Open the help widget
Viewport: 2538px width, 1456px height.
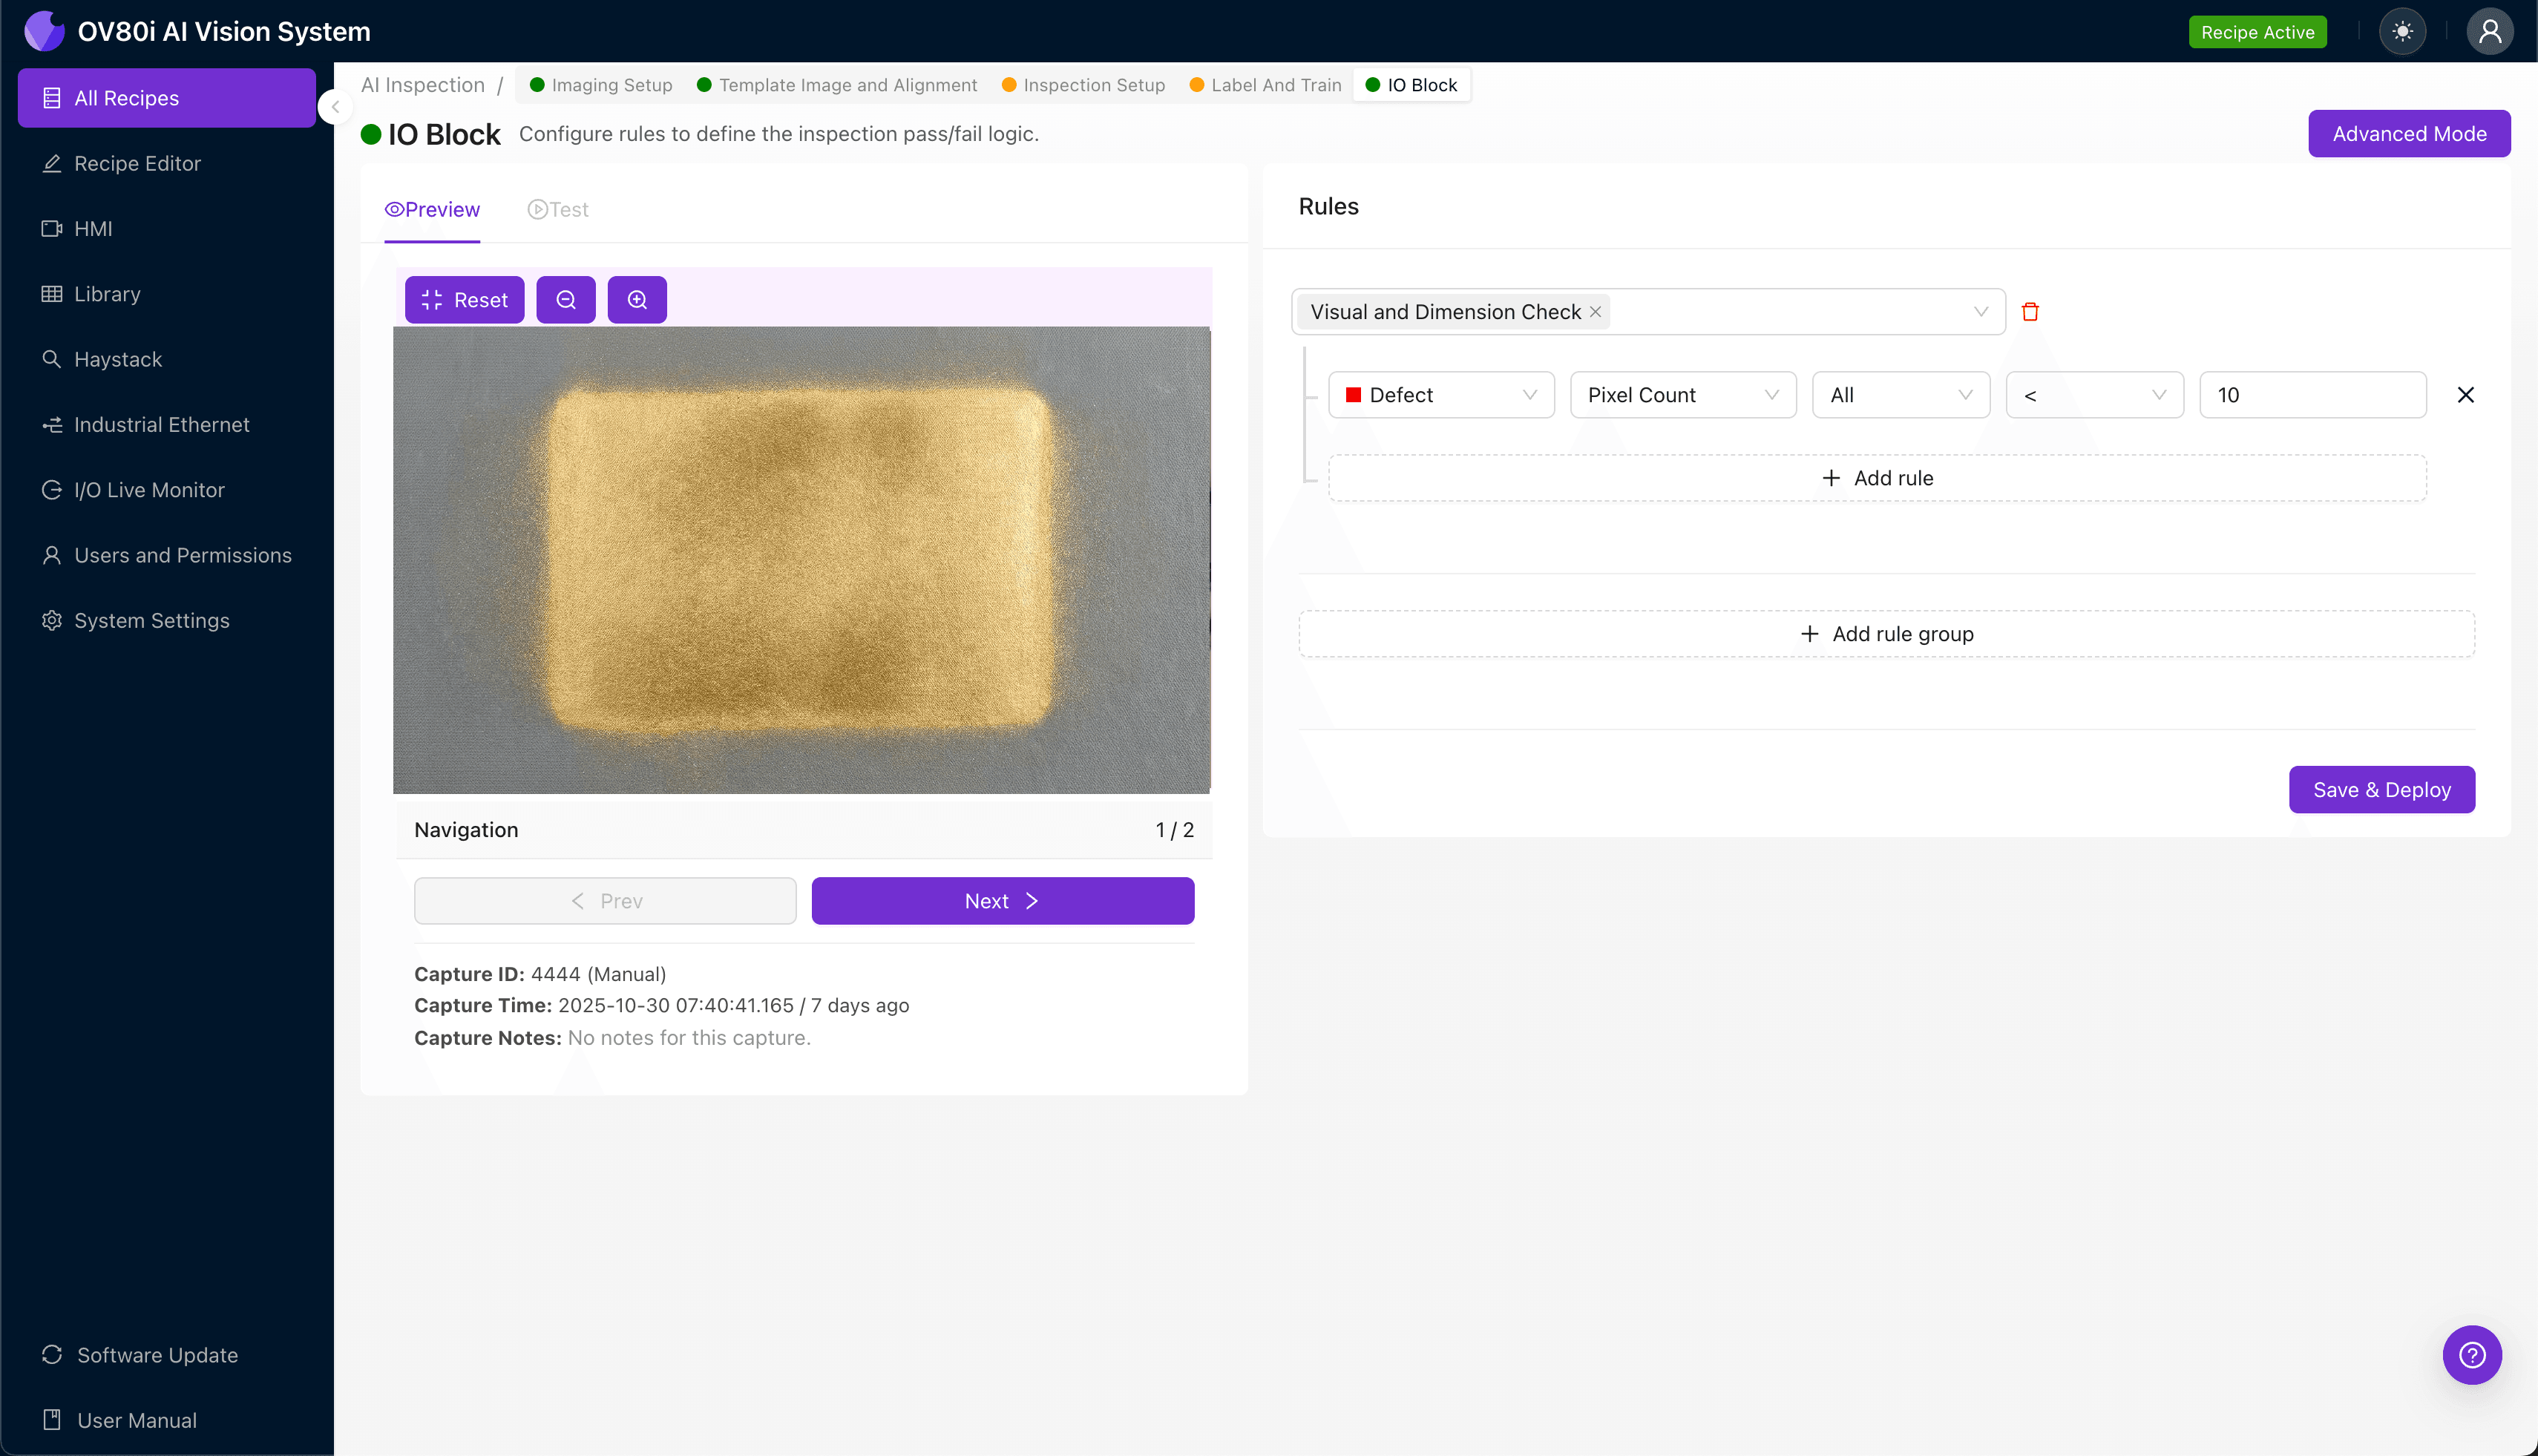point(2472,1354)
